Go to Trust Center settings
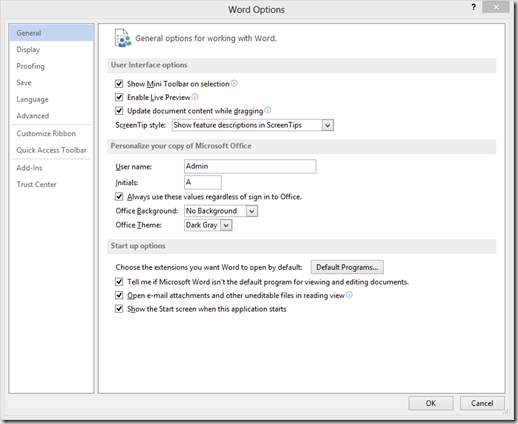Image resolution: width=518 pixels, height=424 pixels. coord(37,184)
